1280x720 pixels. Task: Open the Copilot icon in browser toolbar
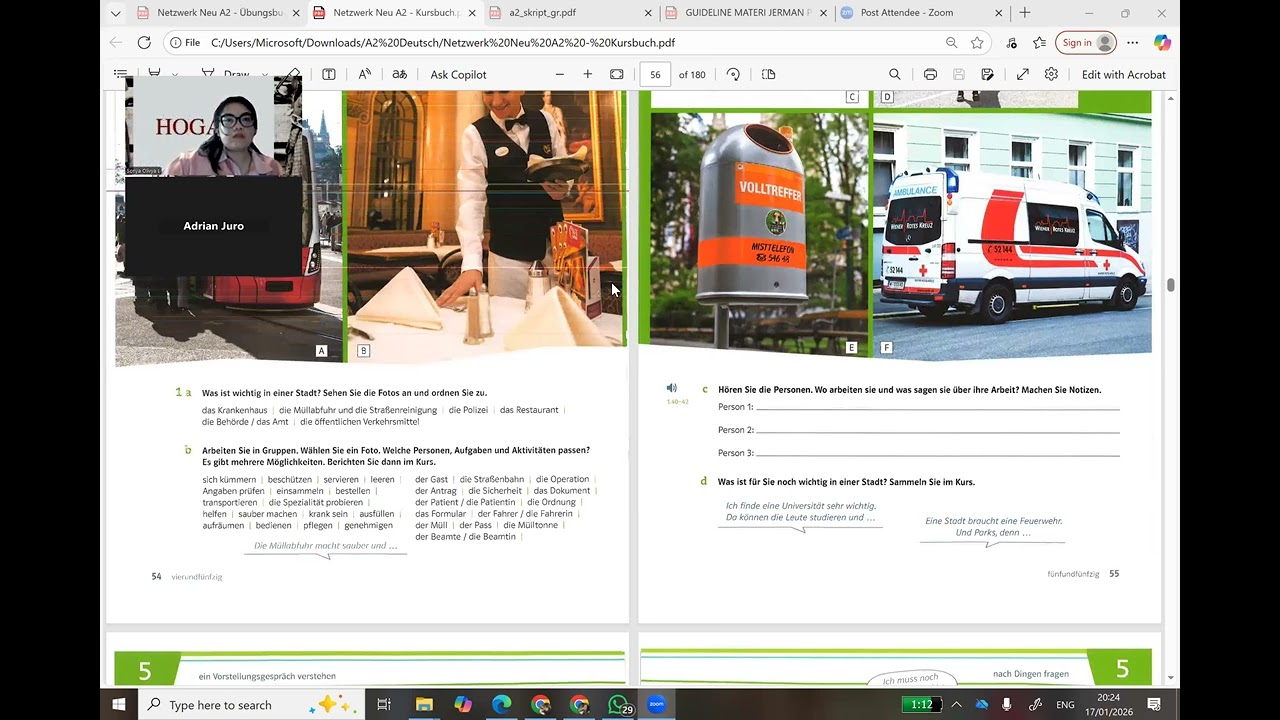click(1162, 43)
